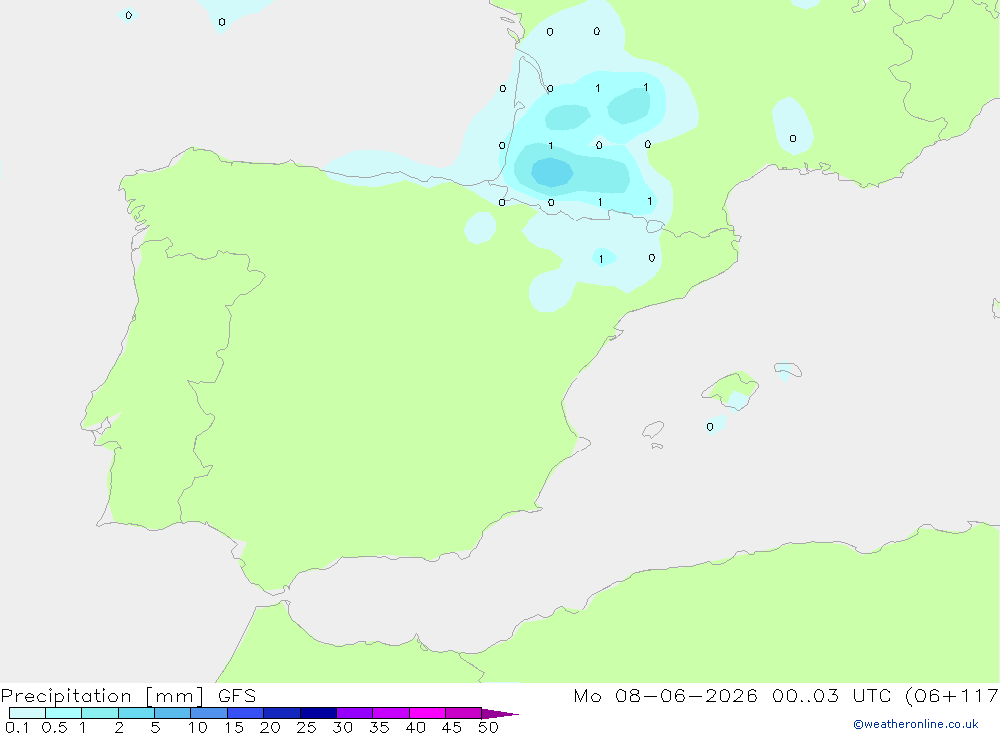
Task: Click the '20' legend scale label
Action: coord(270,727)
